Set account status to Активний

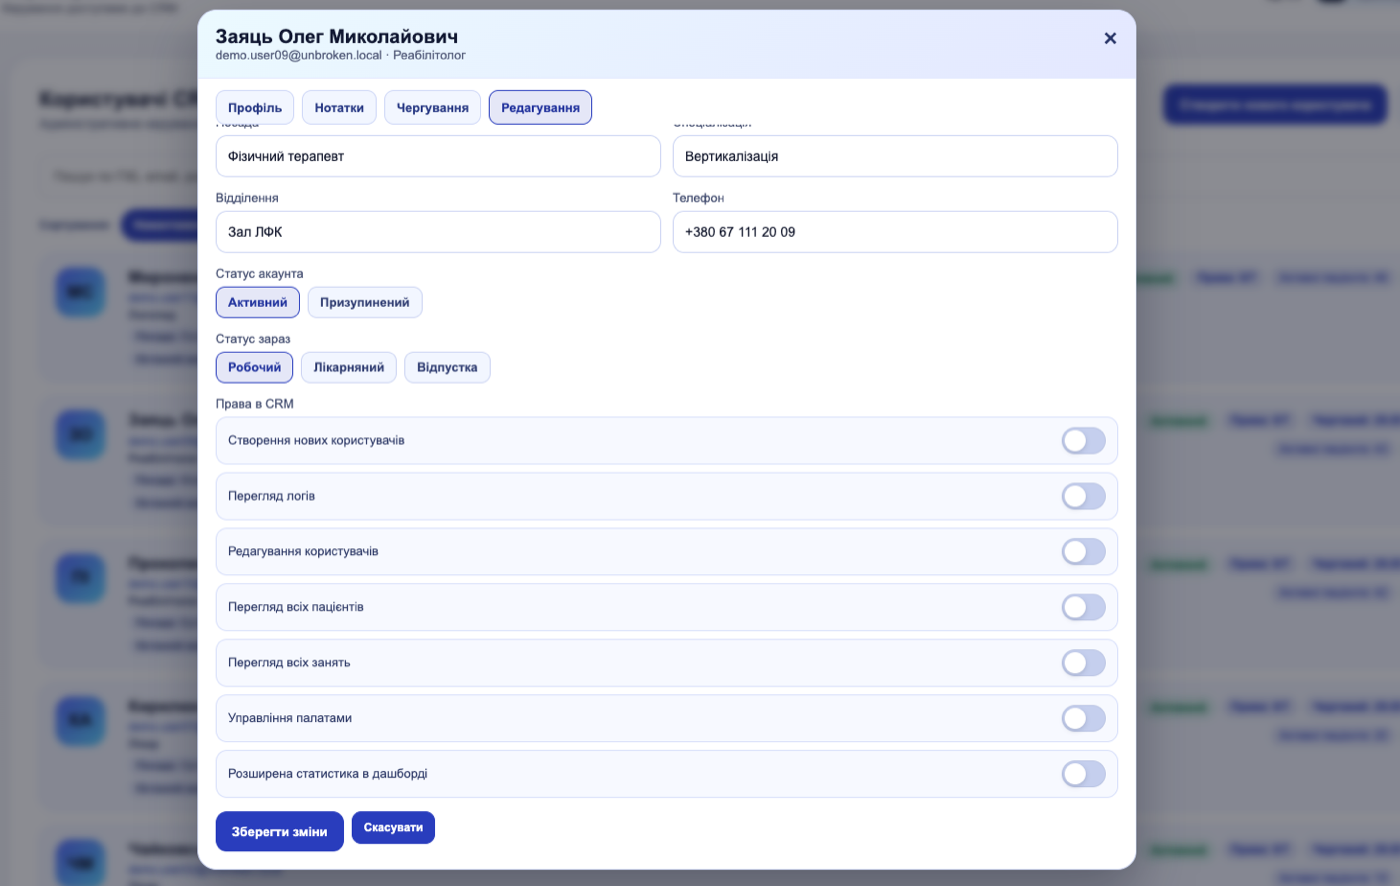258,303
